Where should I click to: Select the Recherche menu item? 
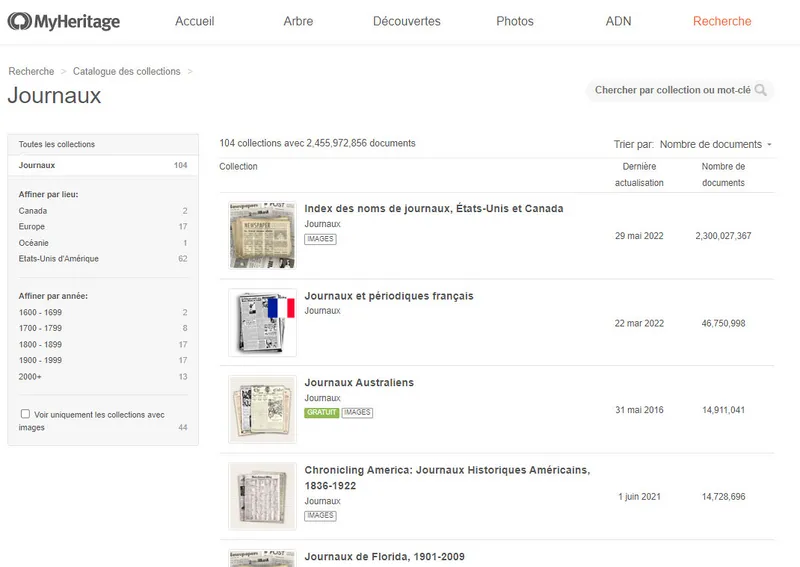pos(722,21)
